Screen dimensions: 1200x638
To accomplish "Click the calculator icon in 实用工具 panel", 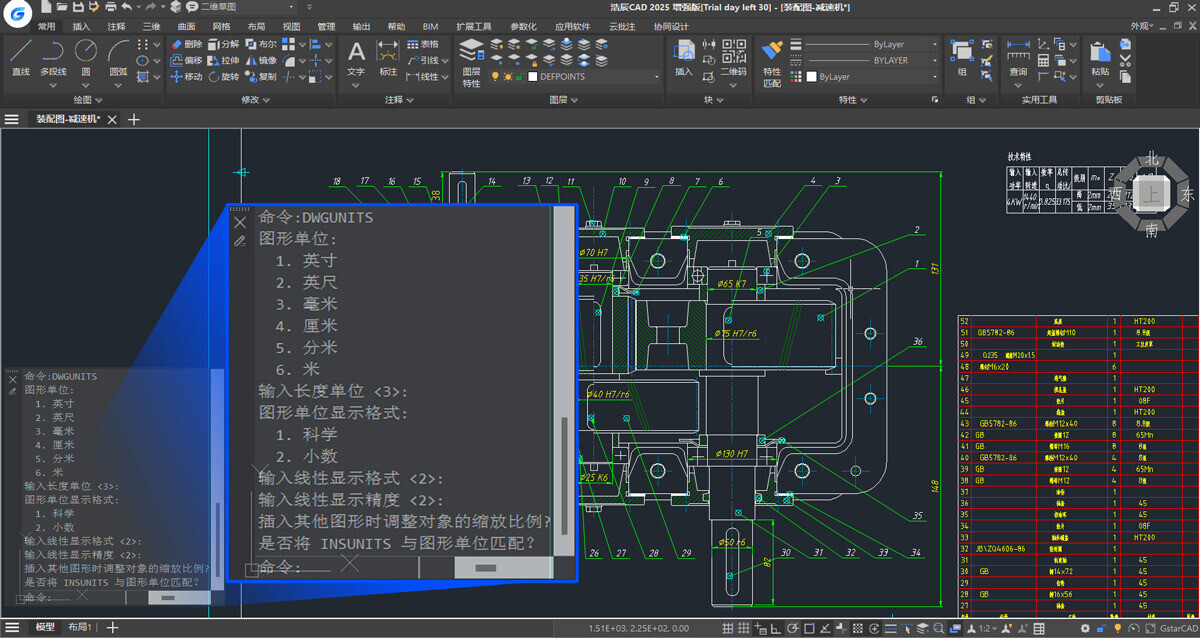I will pyautogui.click(x=1043, y=61).
